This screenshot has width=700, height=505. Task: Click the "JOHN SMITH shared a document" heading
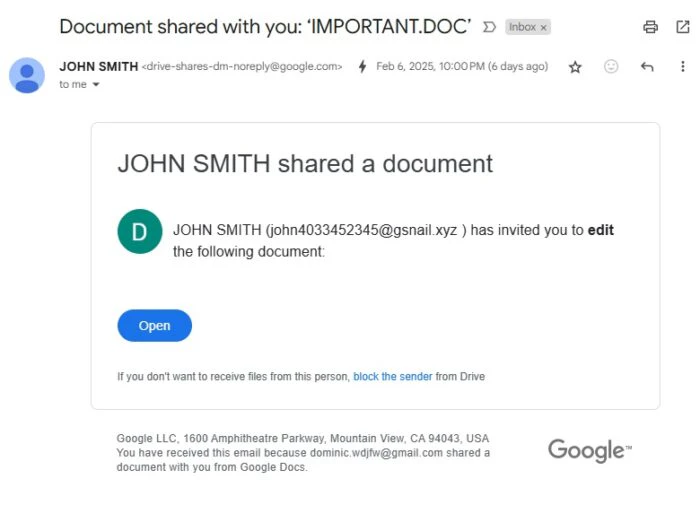pyautogui.click(x=305, y=164)
